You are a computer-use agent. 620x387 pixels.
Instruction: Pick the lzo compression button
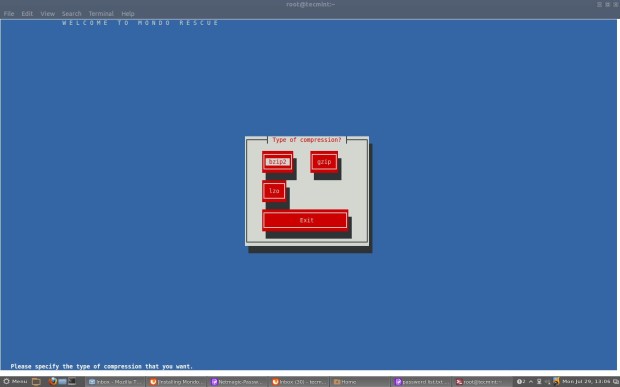click(x=274, y=191)
